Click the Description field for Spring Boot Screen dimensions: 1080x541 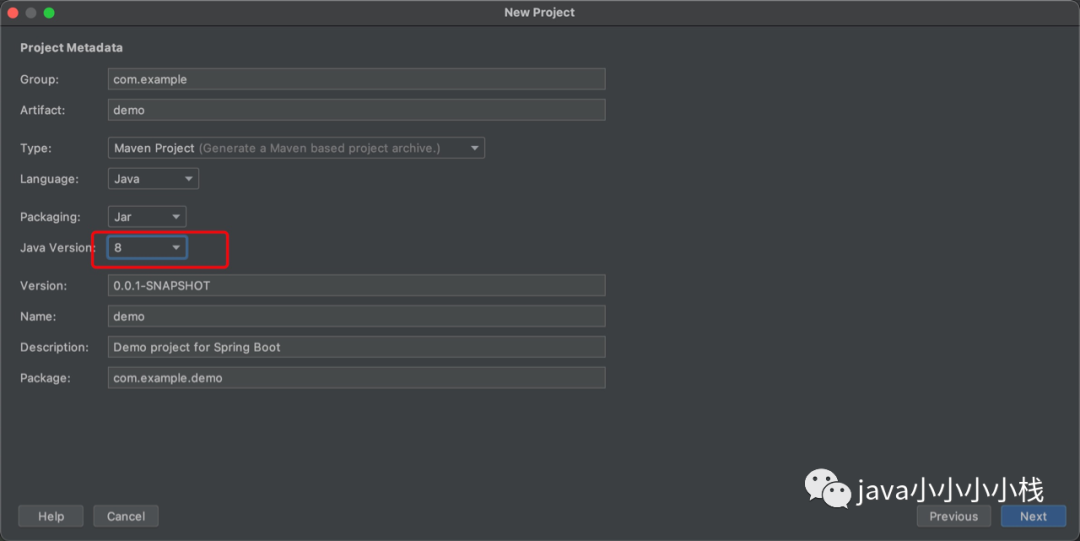[x=357, y=347]
